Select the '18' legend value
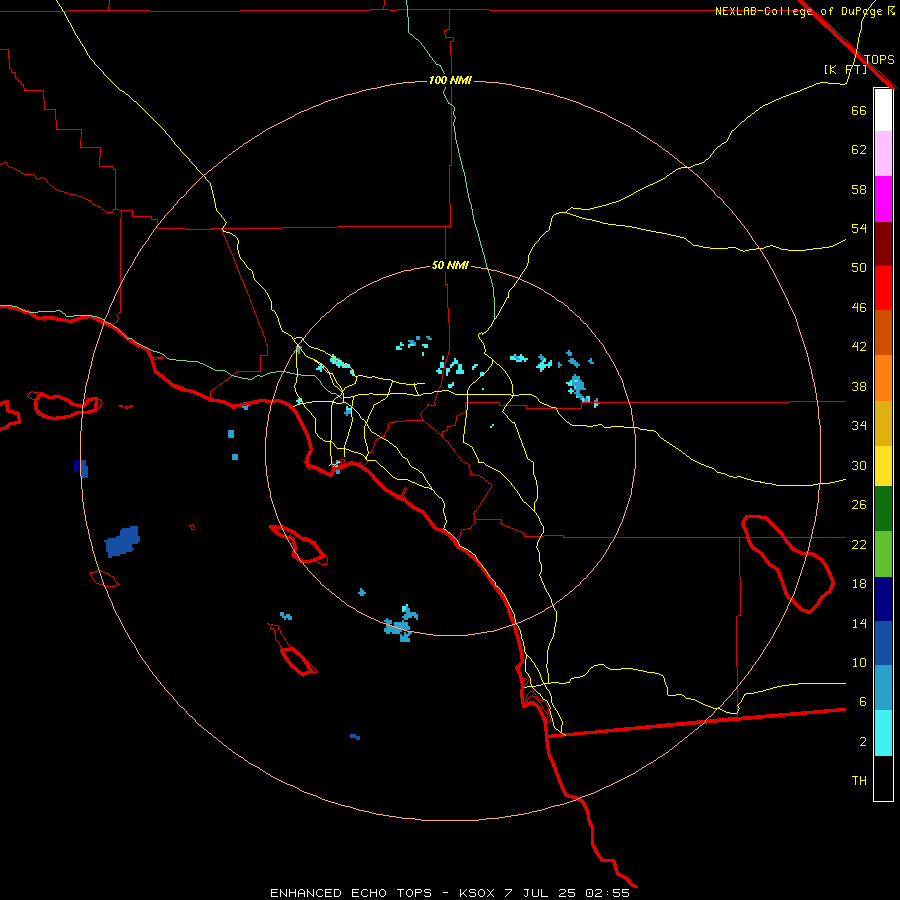This screenshot has height=900, width=900. coord(859,584)
